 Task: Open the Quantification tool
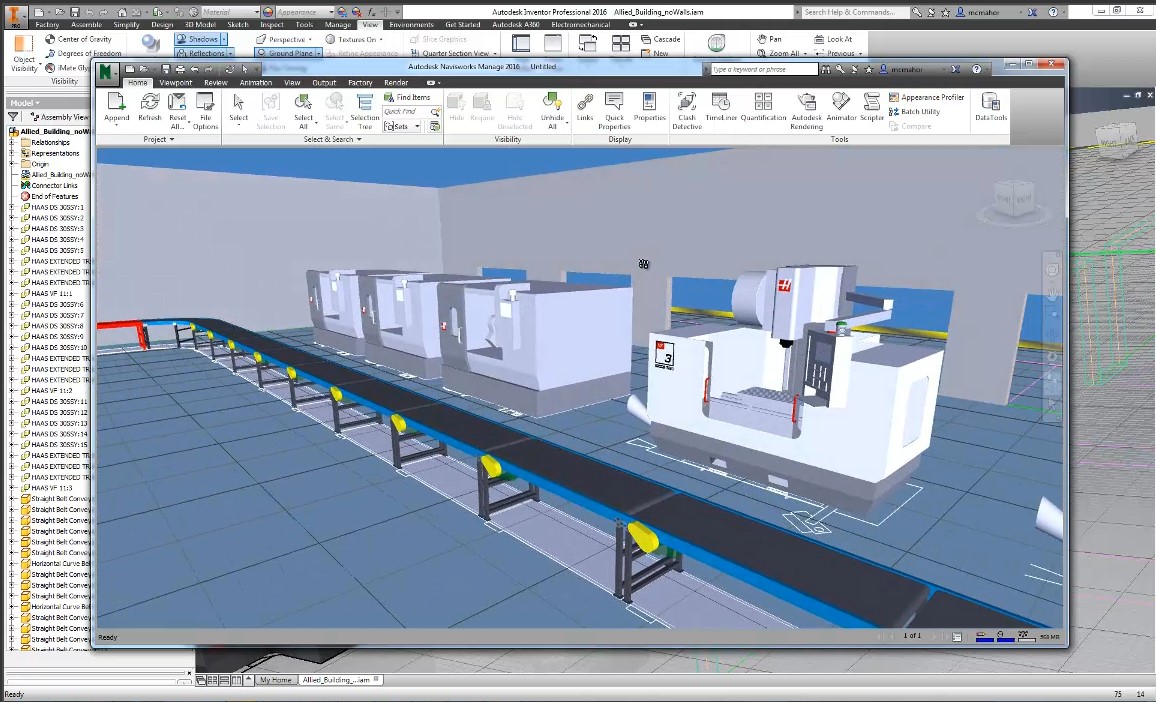pos(763,106)
